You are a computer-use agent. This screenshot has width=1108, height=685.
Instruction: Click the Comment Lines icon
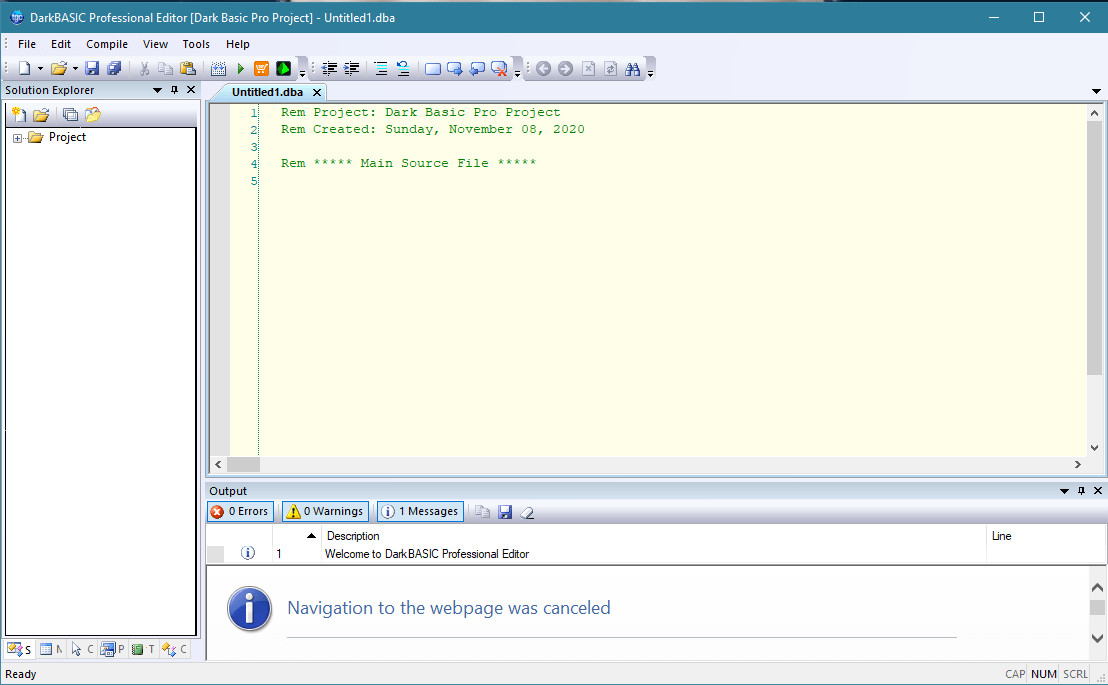[x=381, y=69]
